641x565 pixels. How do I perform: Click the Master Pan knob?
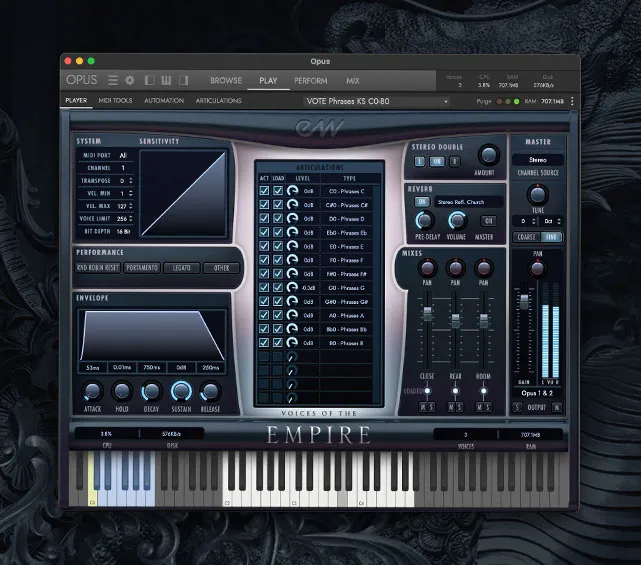537,268
